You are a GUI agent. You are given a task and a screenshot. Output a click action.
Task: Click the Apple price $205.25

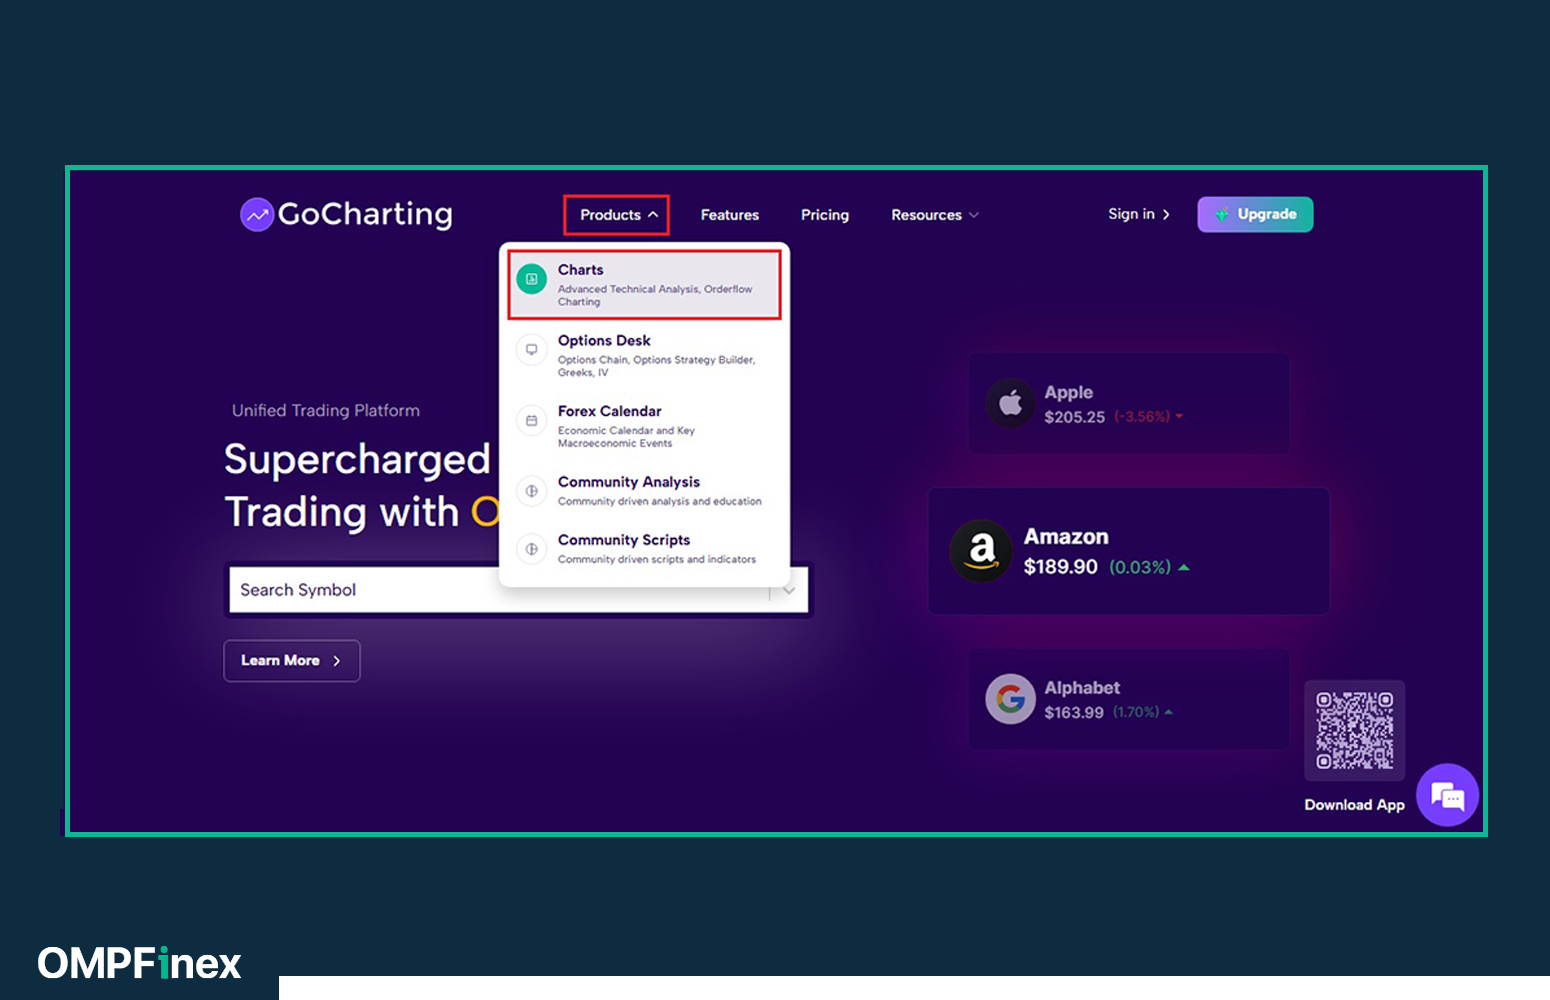coord(1074,417)
